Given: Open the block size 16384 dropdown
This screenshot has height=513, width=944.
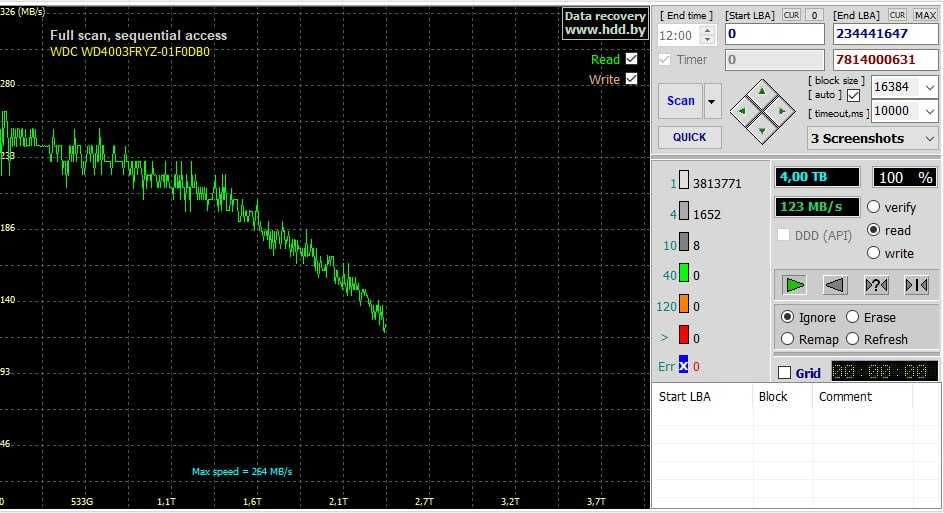Looking at the screenshot, I should pyautogui.click(x=930, y=87).
